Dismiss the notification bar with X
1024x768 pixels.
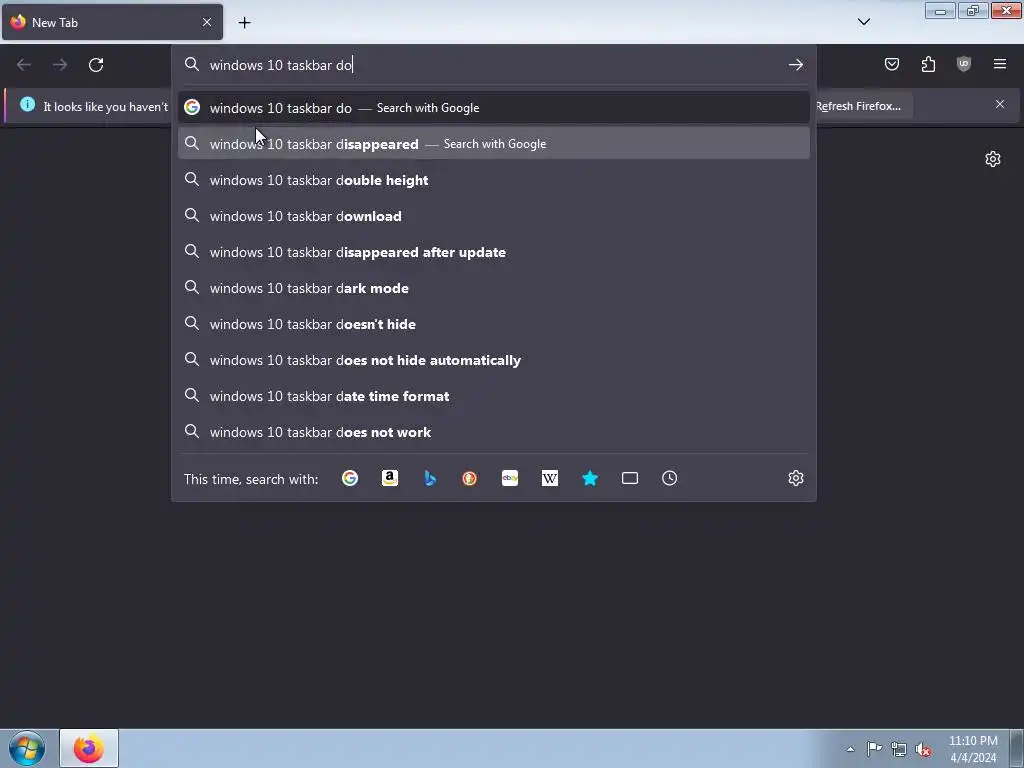pos(1000,104)
